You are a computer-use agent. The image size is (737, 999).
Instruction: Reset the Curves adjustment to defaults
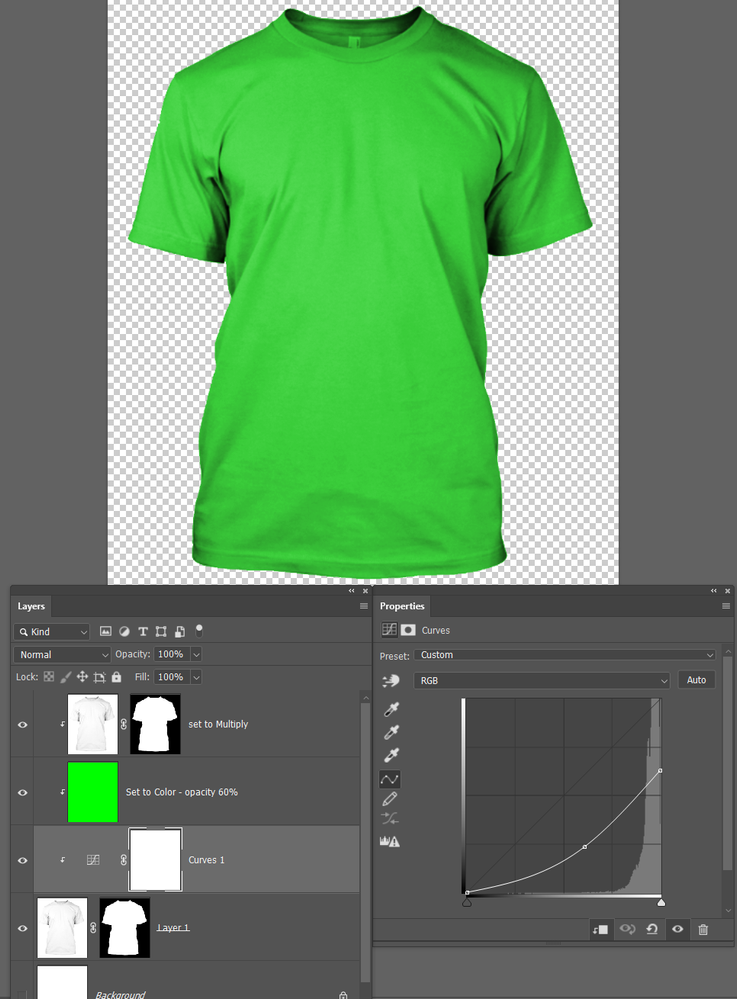coord(652,929)
